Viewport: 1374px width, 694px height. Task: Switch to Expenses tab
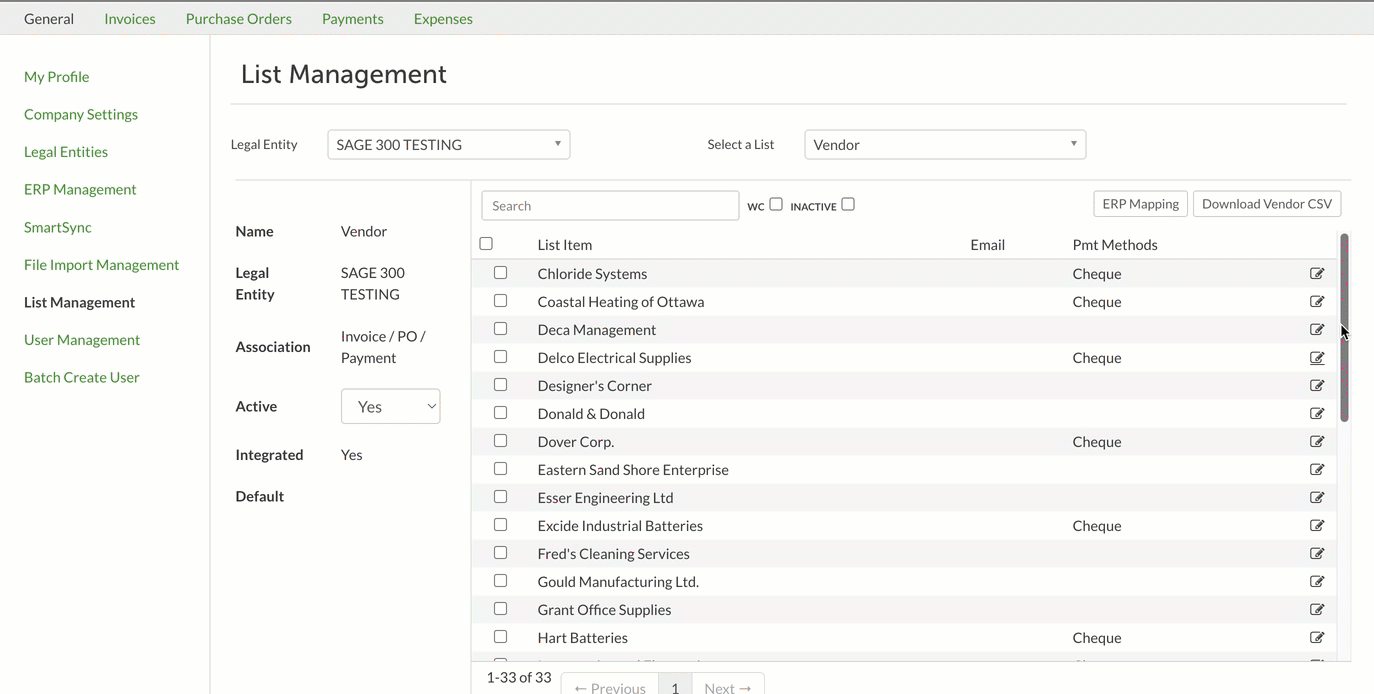click(443, 18)
